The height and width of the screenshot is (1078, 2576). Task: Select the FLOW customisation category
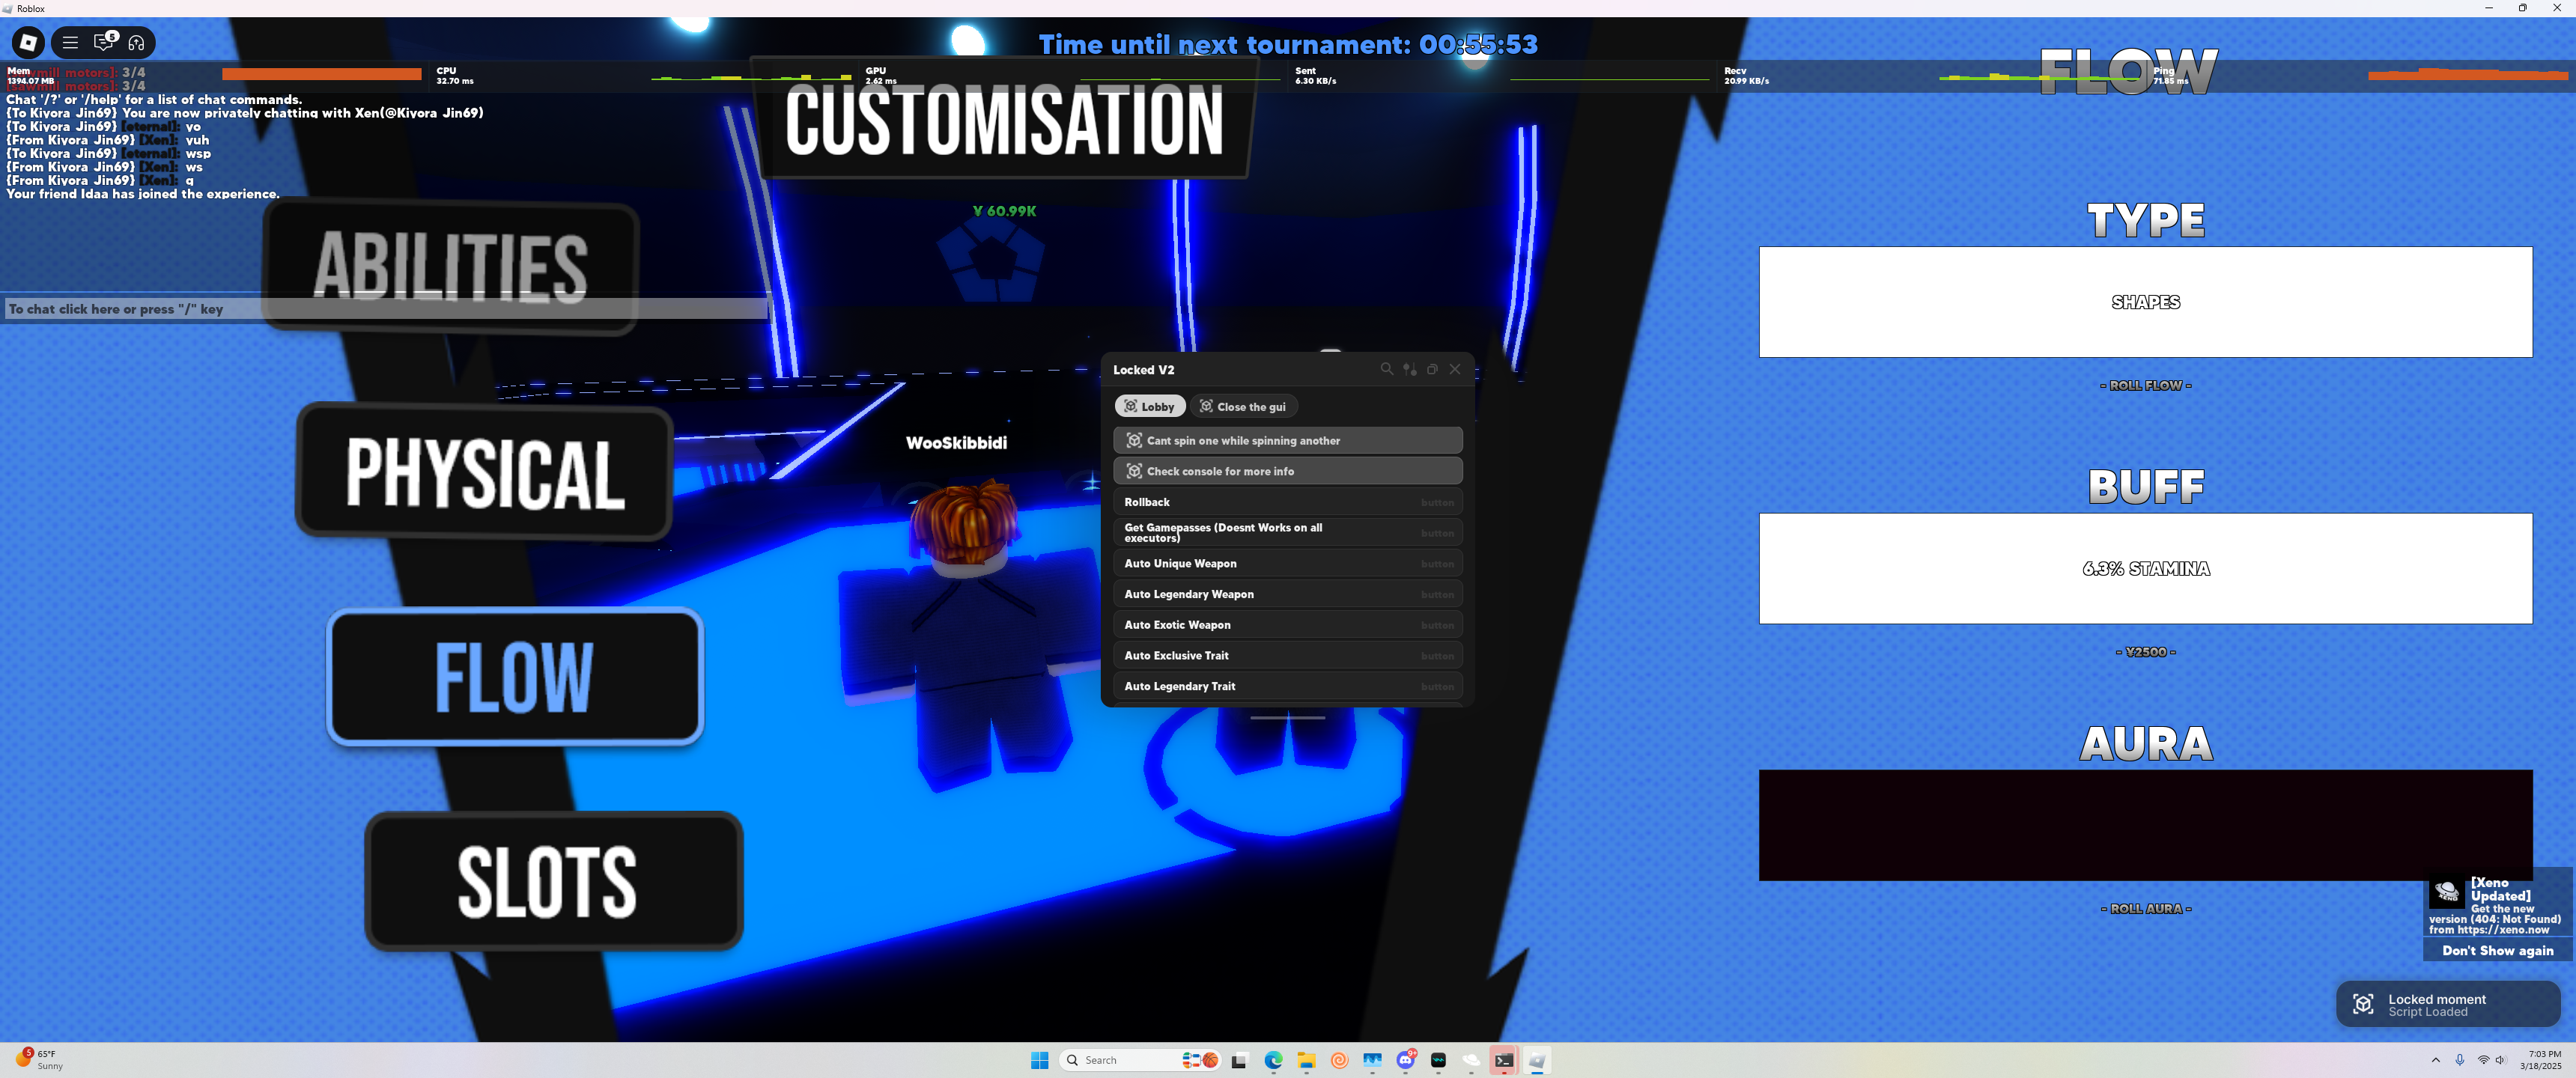pyautogui.click(x=514, y=677)
